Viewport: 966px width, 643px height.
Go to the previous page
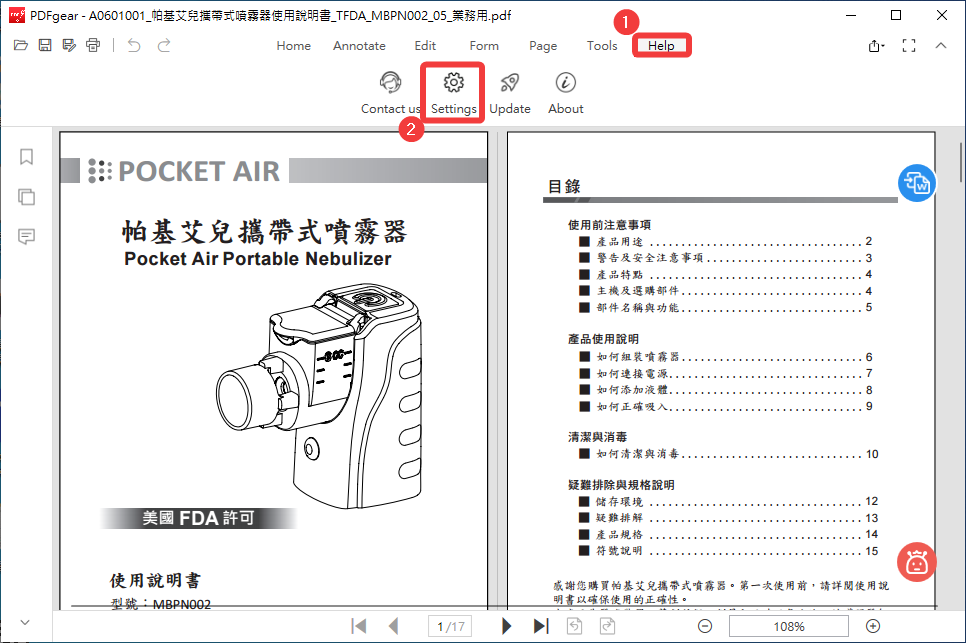click(x=393, y=626)
